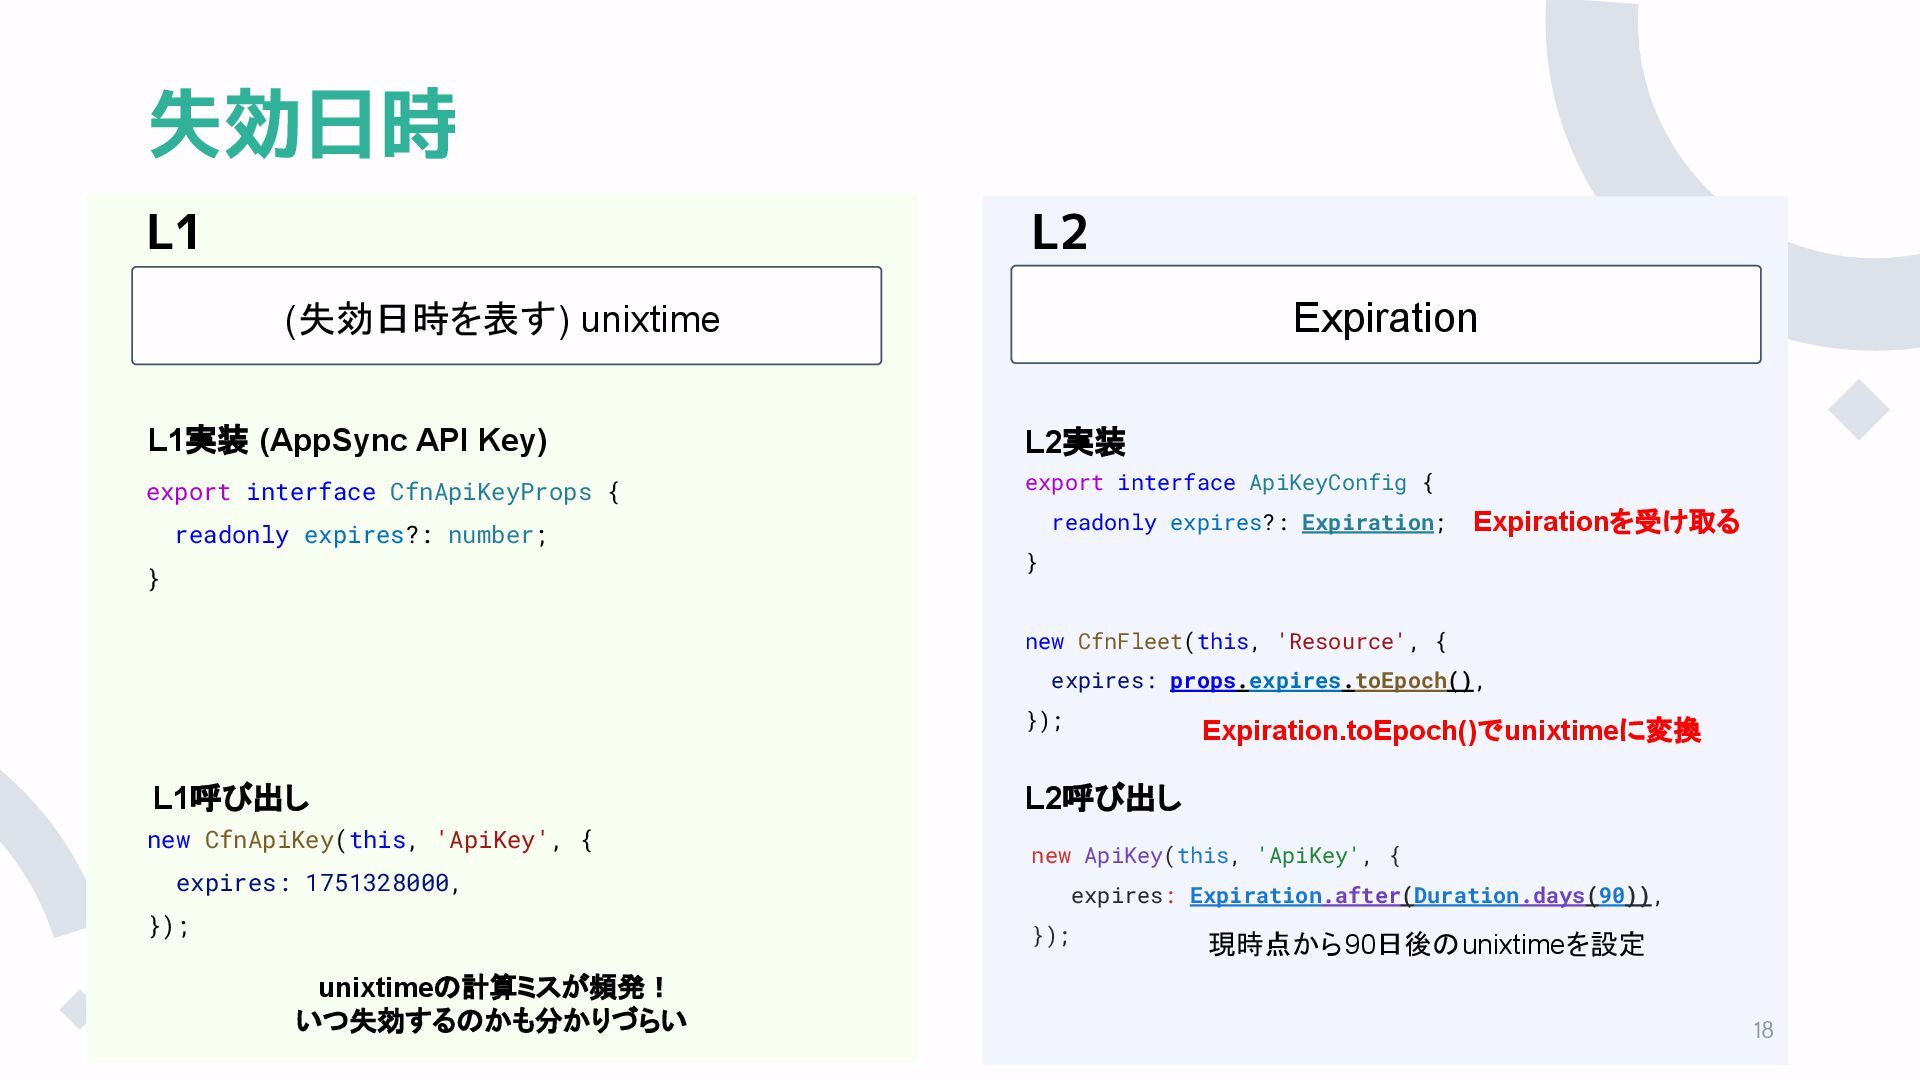Click the L2実装 heading
Viewport: 1920px width, 1080px height.
[1075, 442]
